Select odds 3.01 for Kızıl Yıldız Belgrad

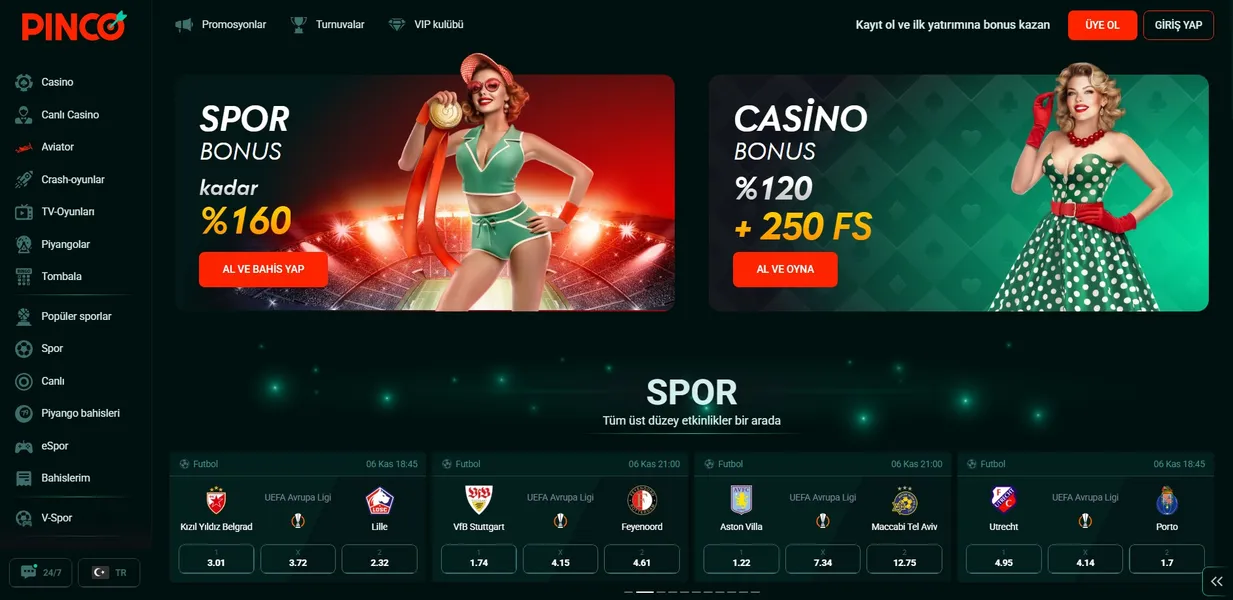[216, 559]
